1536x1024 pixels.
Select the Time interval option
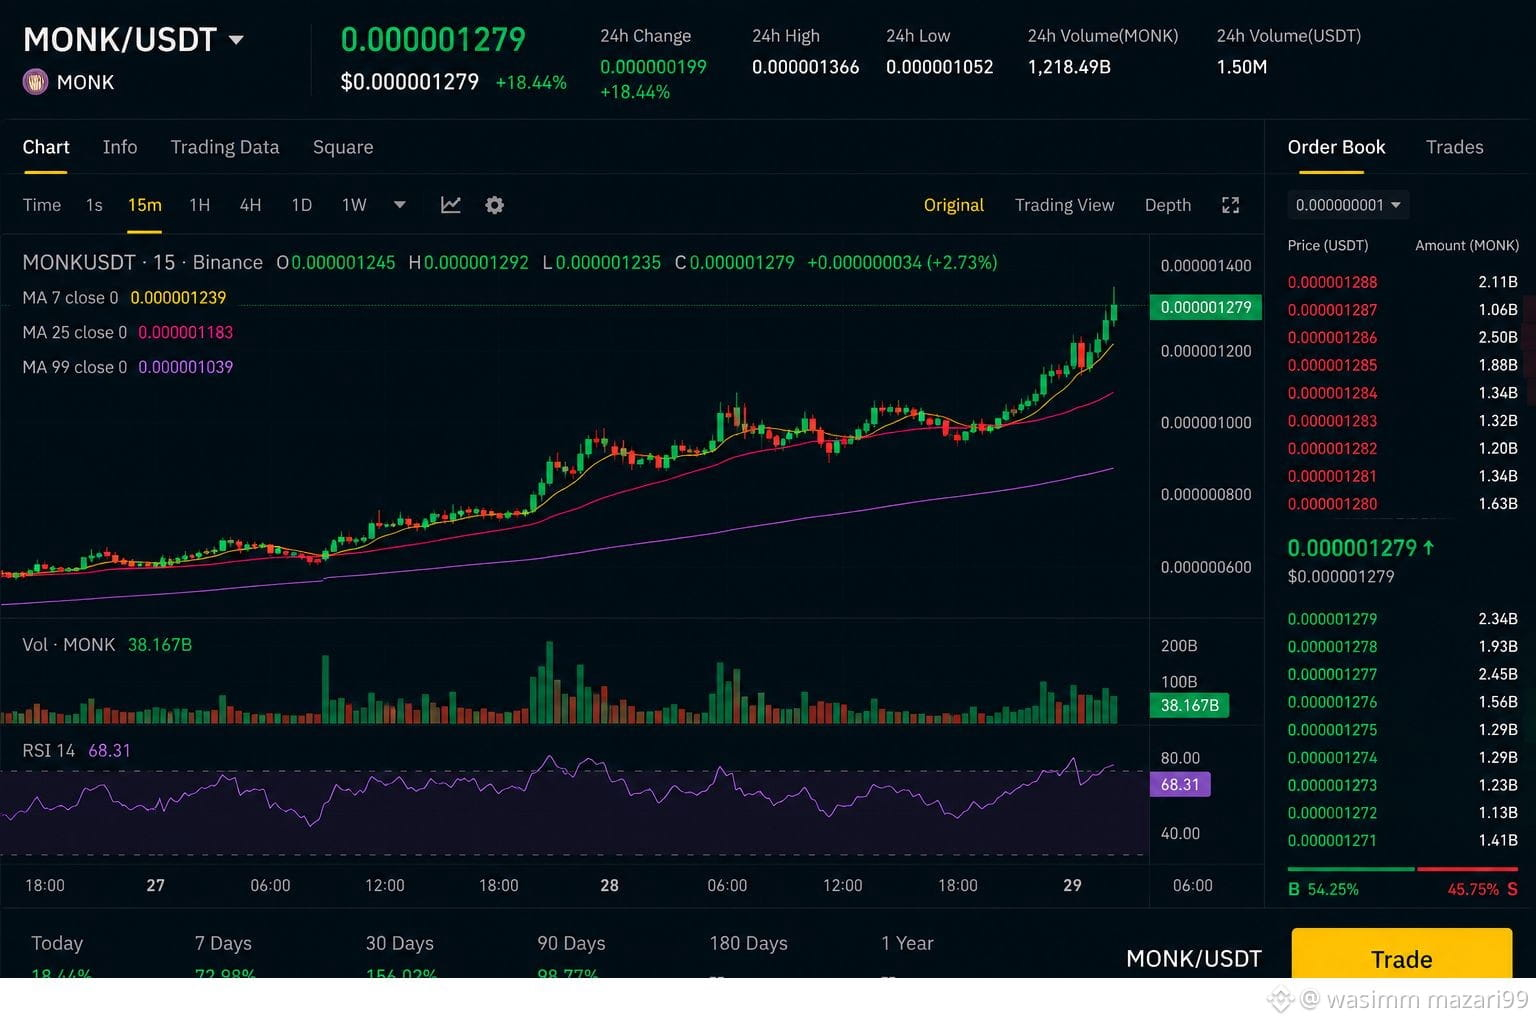pyautogui.click(x=42, y=205)
